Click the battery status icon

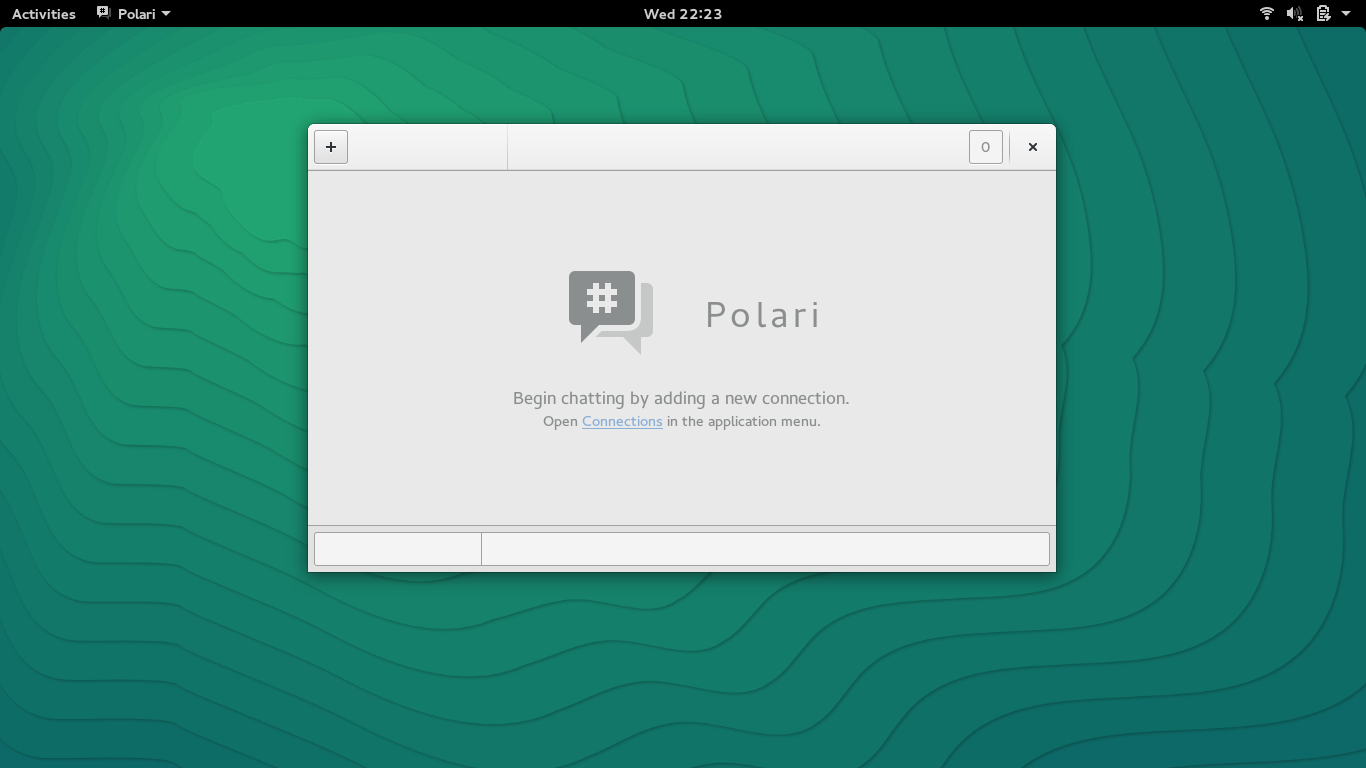click(1323, 13)
